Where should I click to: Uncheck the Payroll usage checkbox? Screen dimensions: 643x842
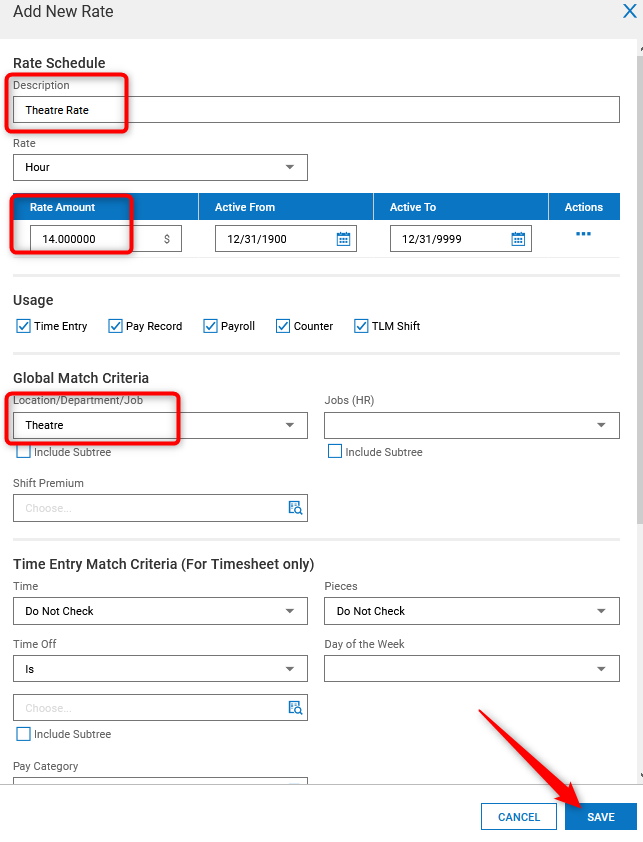(x=210, y=326)
